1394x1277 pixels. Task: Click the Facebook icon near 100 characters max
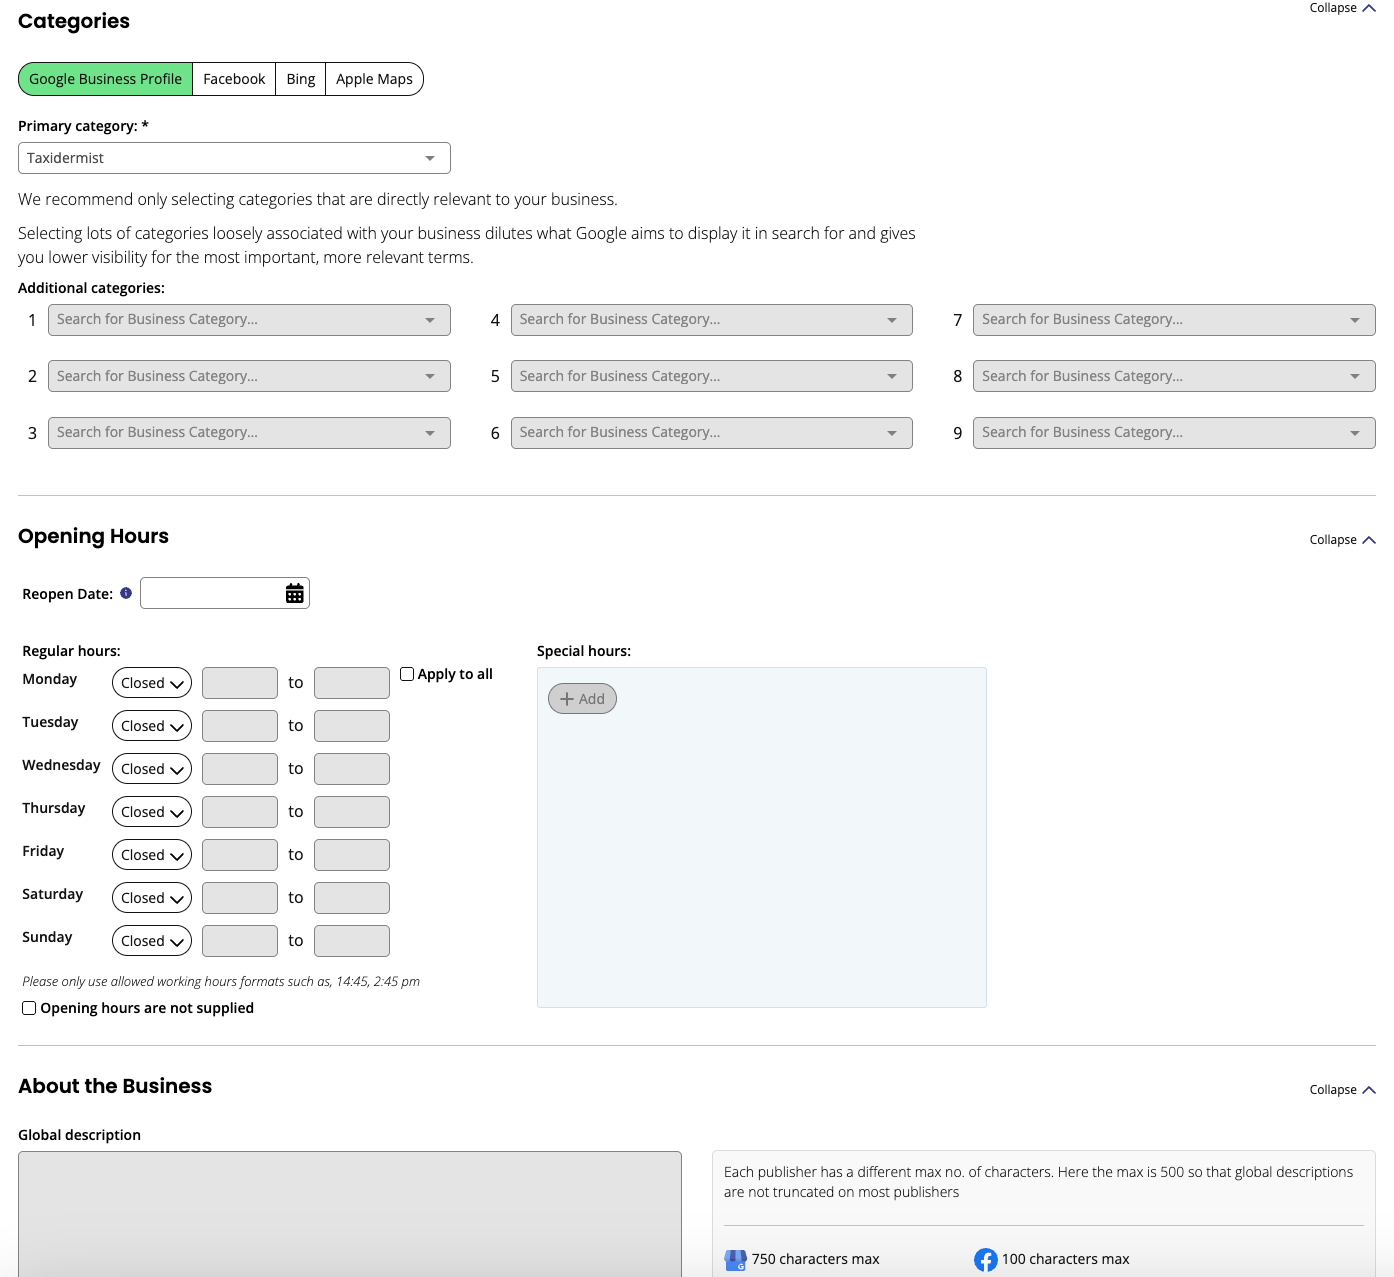(986, 1260)
